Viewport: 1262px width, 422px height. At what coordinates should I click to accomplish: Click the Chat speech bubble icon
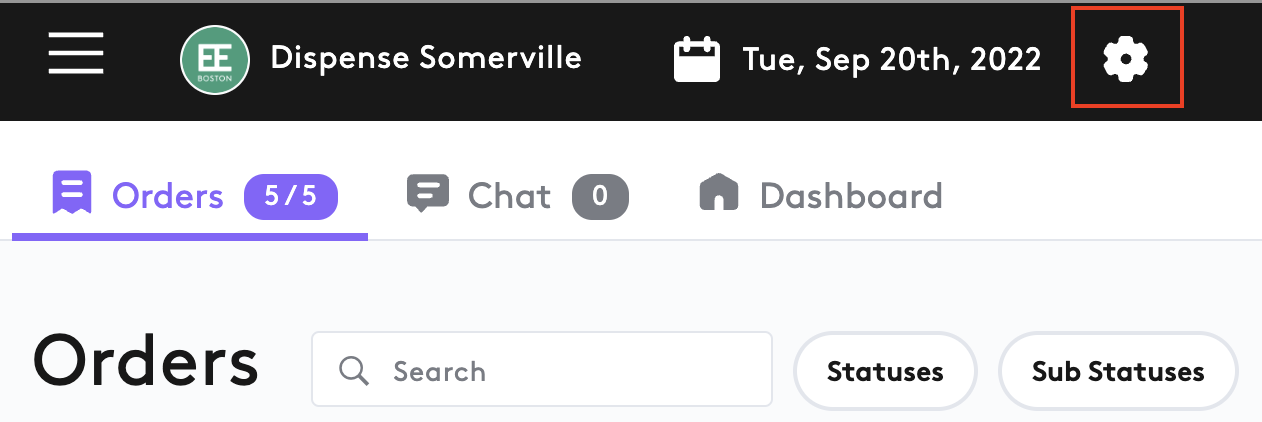click(428, 193)
